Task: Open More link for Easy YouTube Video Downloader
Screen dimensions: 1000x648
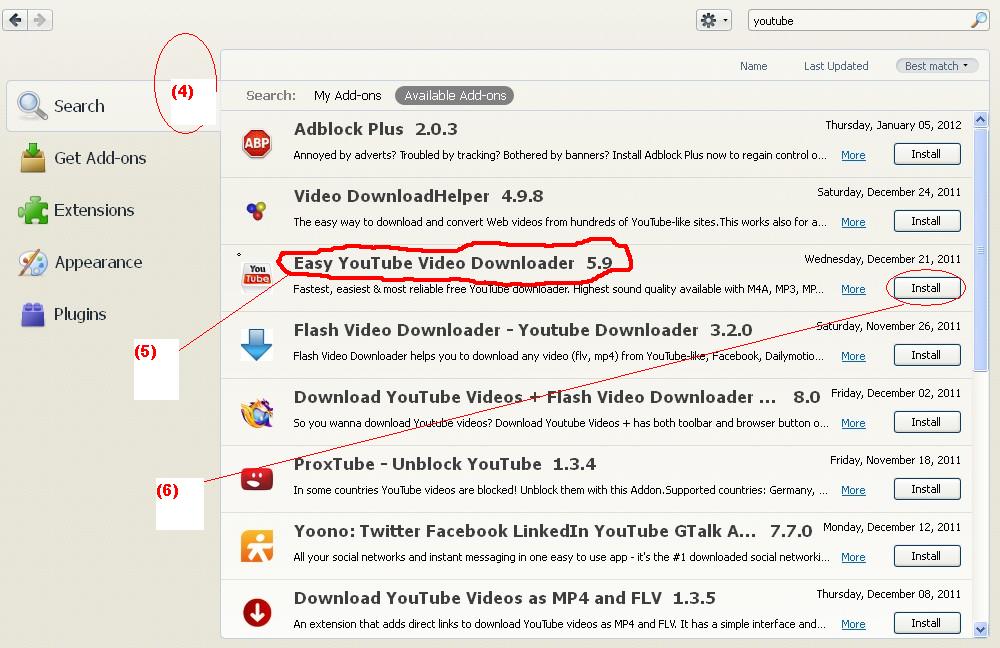Action: [853, 289]
